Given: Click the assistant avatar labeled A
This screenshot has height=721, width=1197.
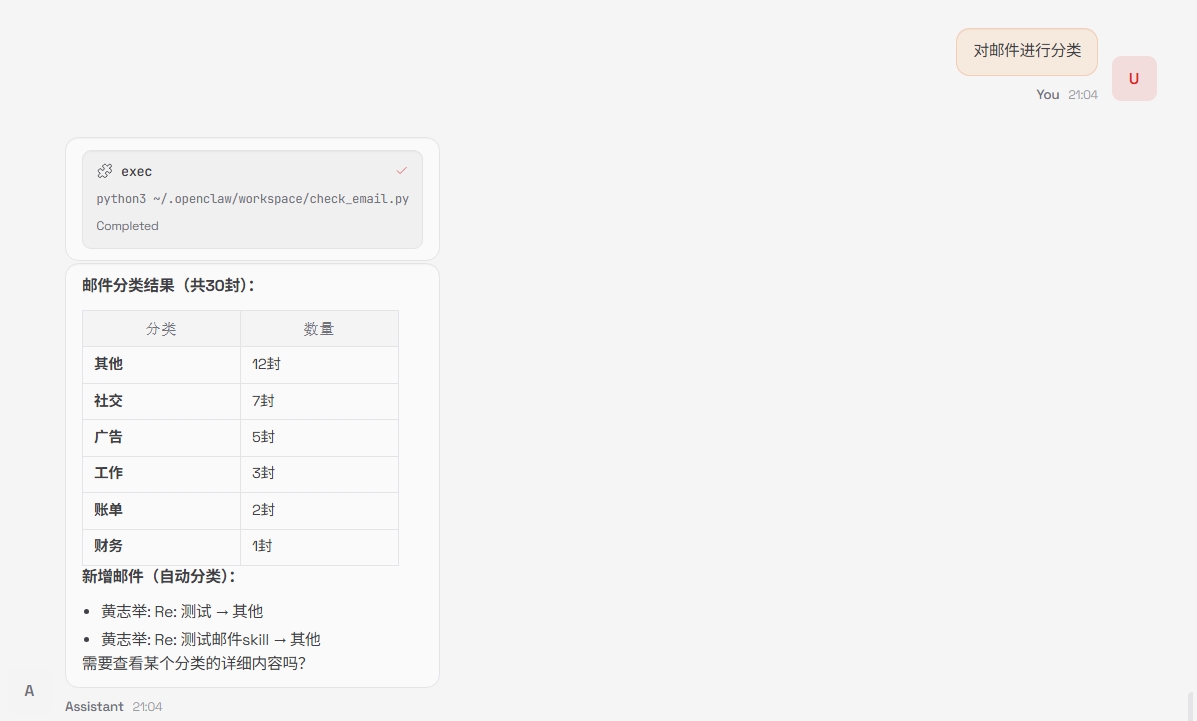Looking at the screenshot, I should [29, 690].
